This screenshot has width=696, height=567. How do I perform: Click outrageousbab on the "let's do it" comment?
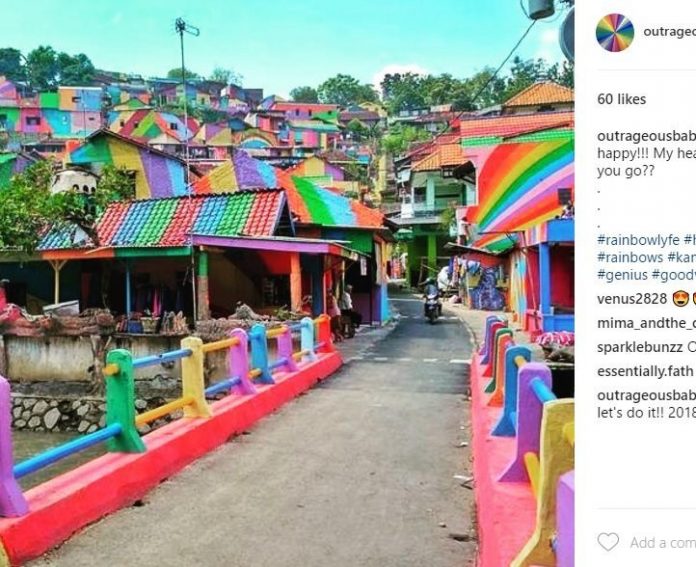[x=646, y=395]
